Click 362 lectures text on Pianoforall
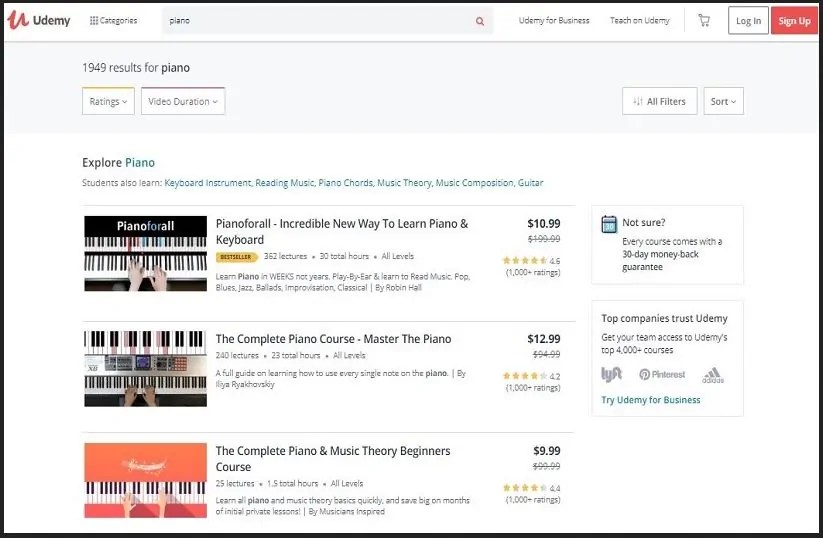 (x=286, y=256)
